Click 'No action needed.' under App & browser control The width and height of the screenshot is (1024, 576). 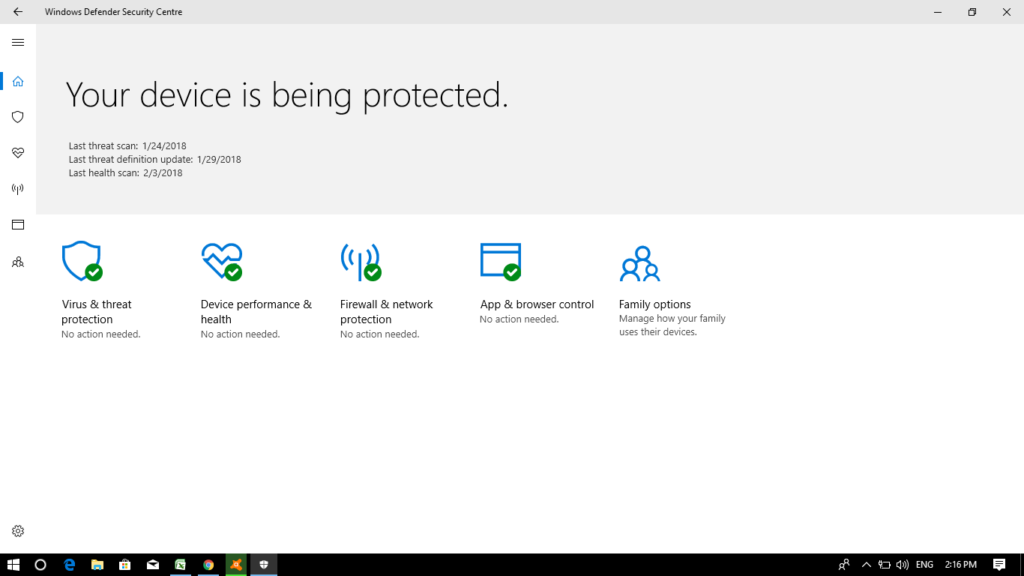(519, 319)
